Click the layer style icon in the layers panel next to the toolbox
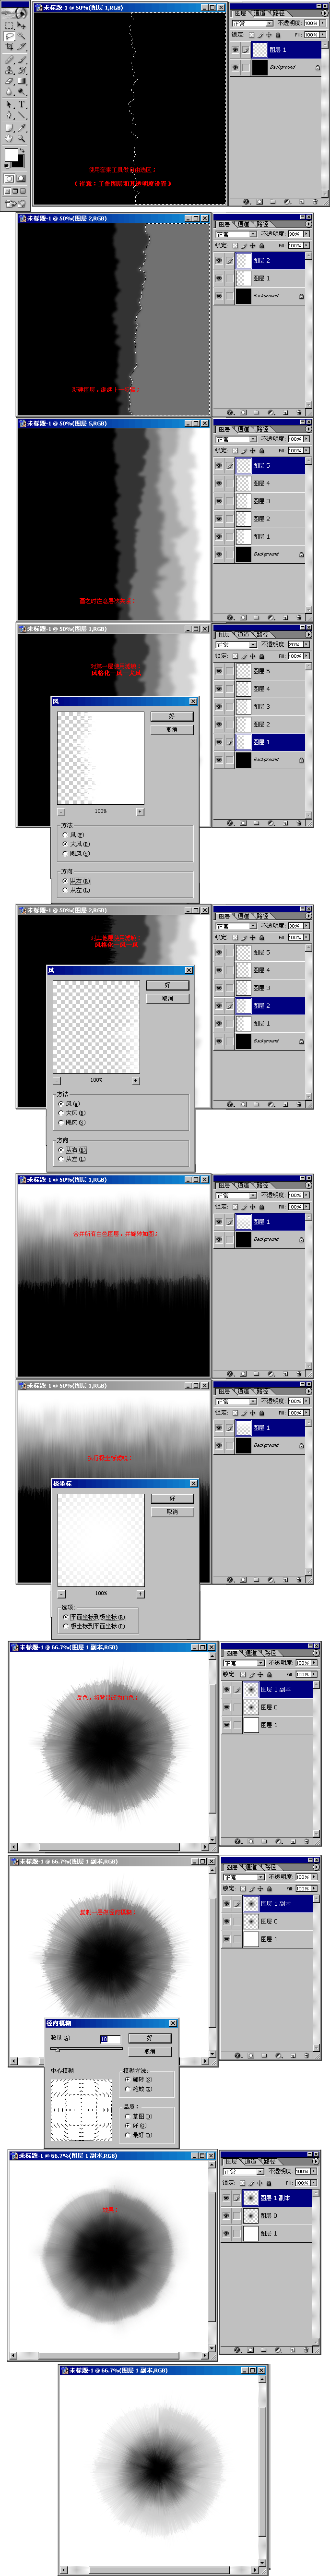 pyautogui.click(x=247, y=202)
